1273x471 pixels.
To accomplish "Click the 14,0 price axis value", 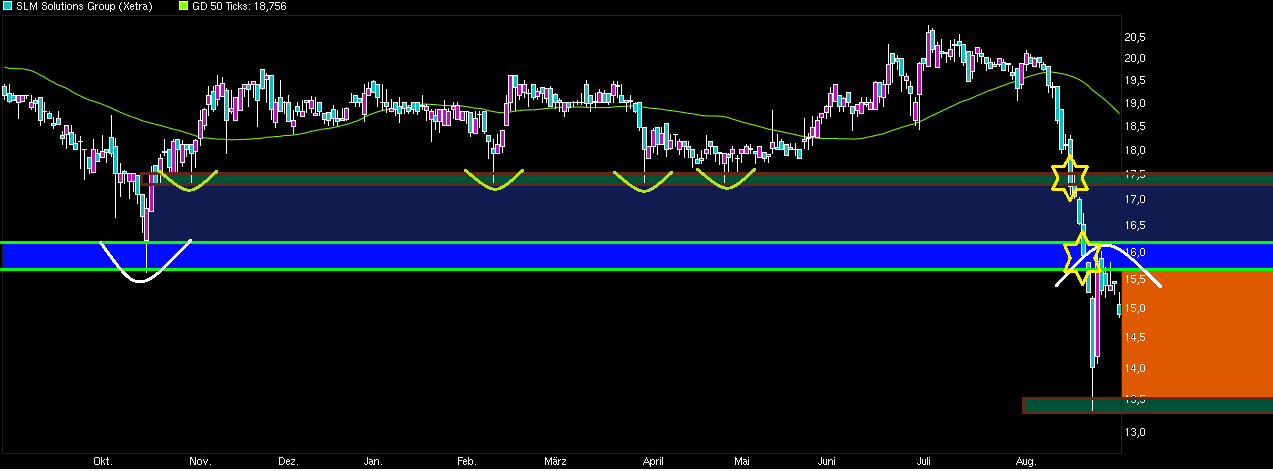I will pyautogui.click(x=1135, y=369).
